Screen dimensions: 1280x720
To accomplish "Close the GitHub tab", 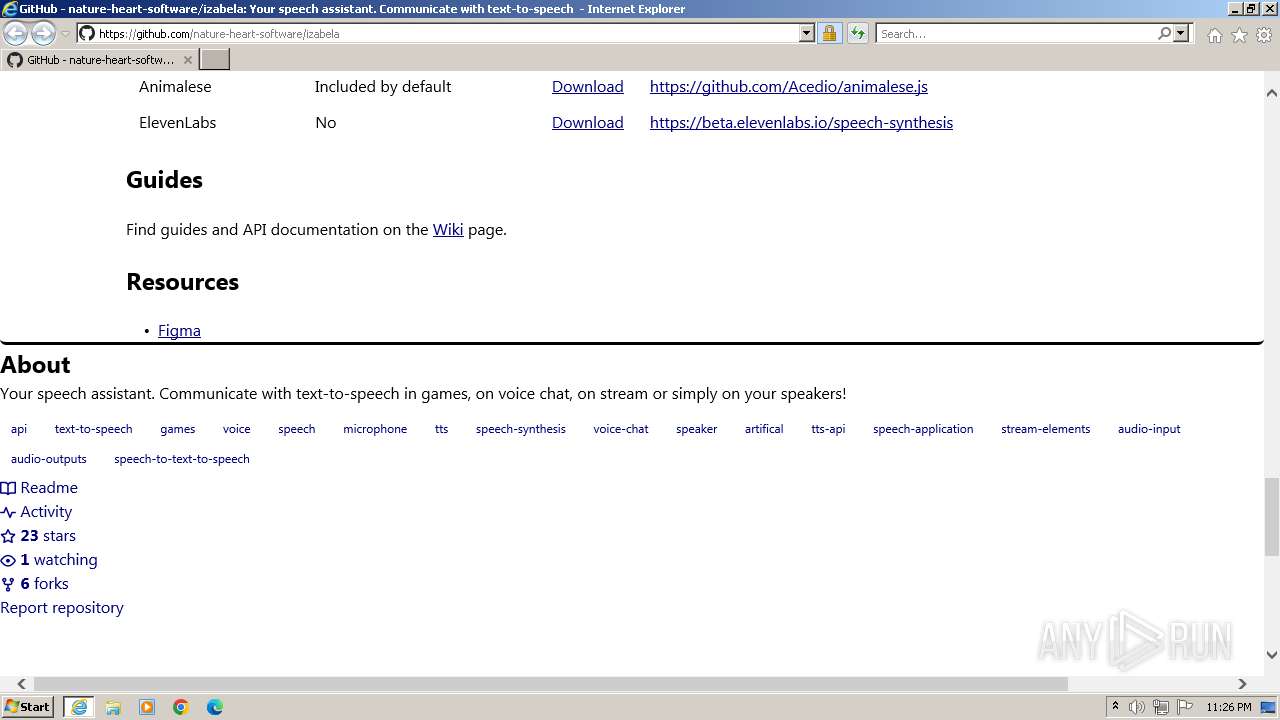I will point(187,60).
